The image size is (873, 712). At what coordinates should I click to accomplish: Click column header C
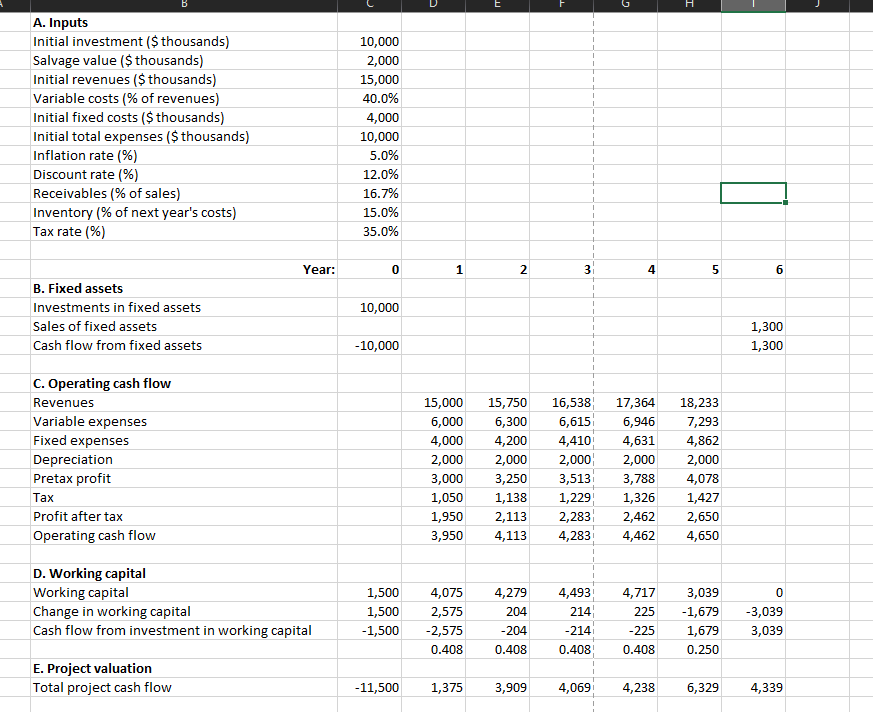click(370, 5)
